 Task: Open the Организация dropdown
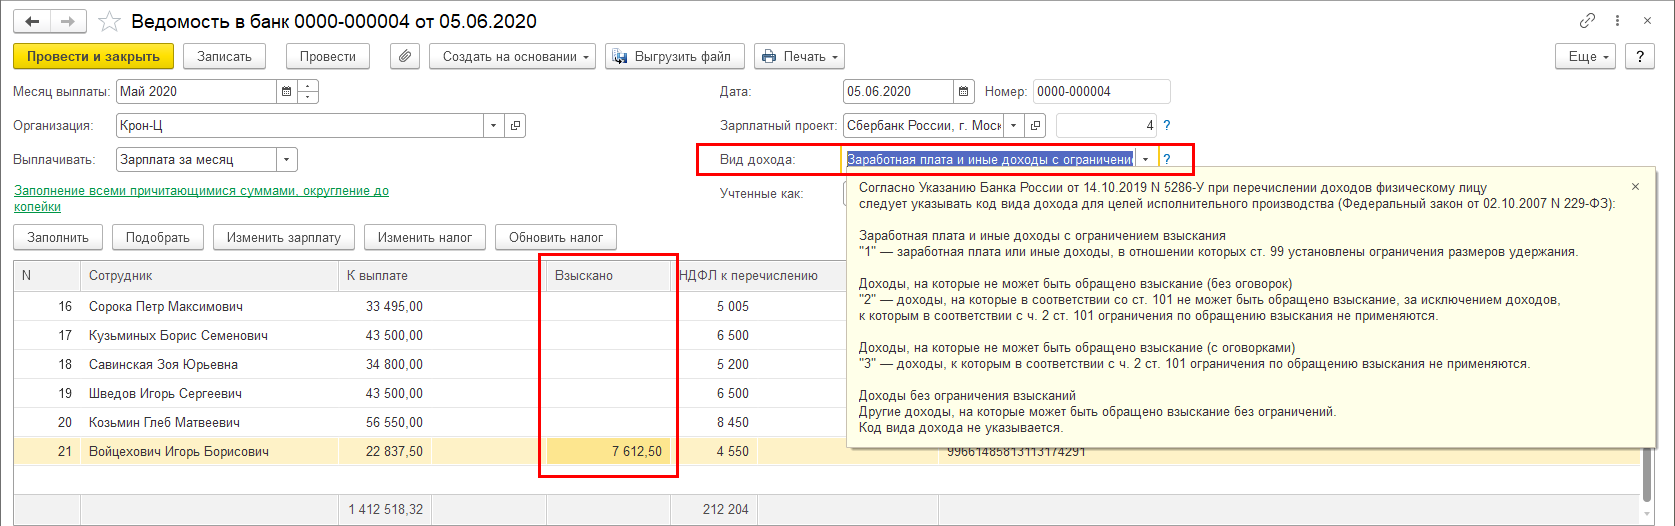[x=495, y=126]
